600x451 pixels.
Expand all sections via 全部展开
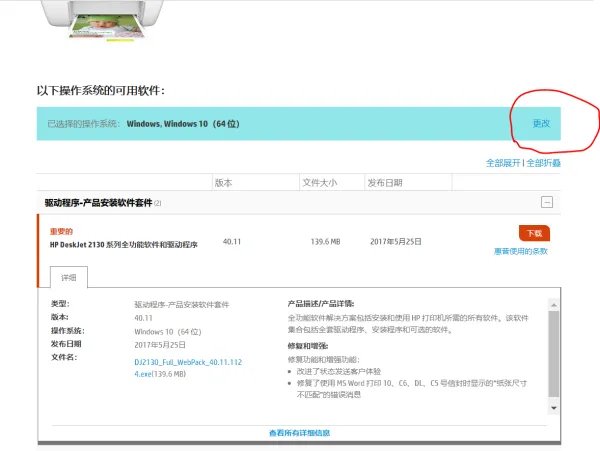coord(503,163)
